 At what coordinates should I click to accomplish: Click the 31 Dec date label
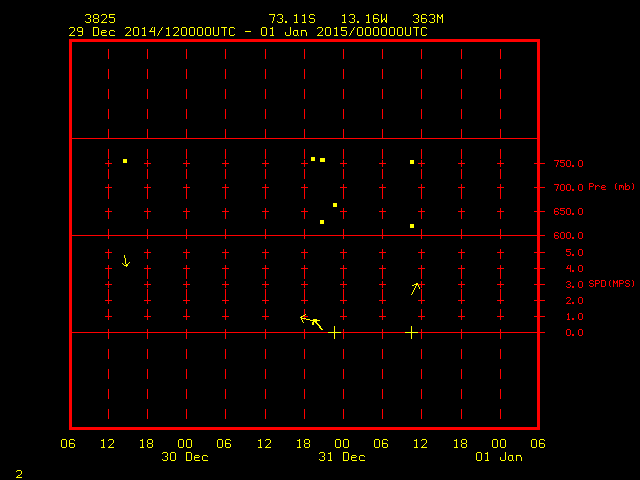tap(342, 457)
